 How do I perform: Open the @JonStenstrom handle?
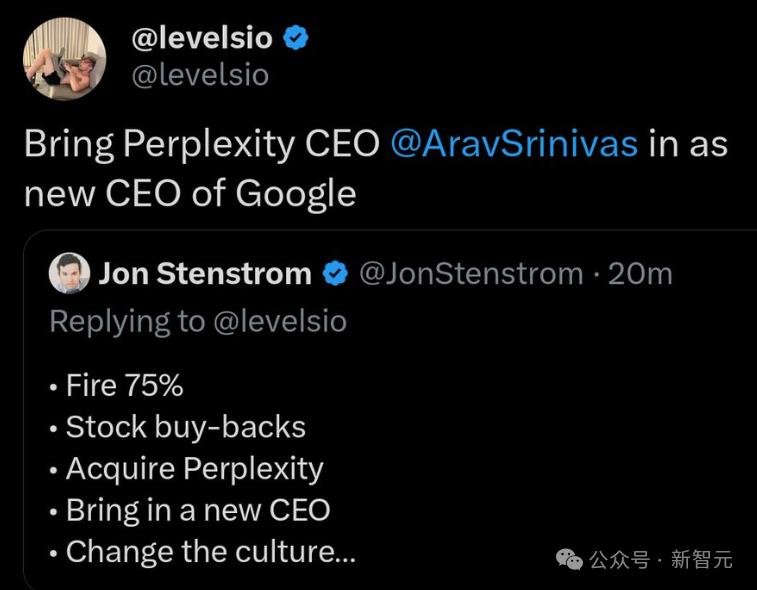(x=470, y=273)
